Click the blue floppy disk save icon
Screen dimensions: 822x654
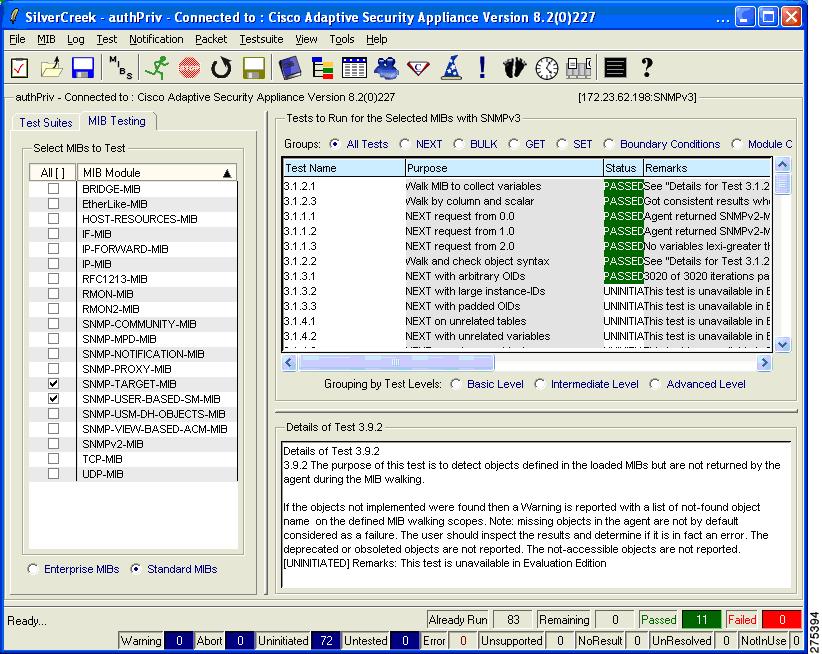tap(83, 68)
